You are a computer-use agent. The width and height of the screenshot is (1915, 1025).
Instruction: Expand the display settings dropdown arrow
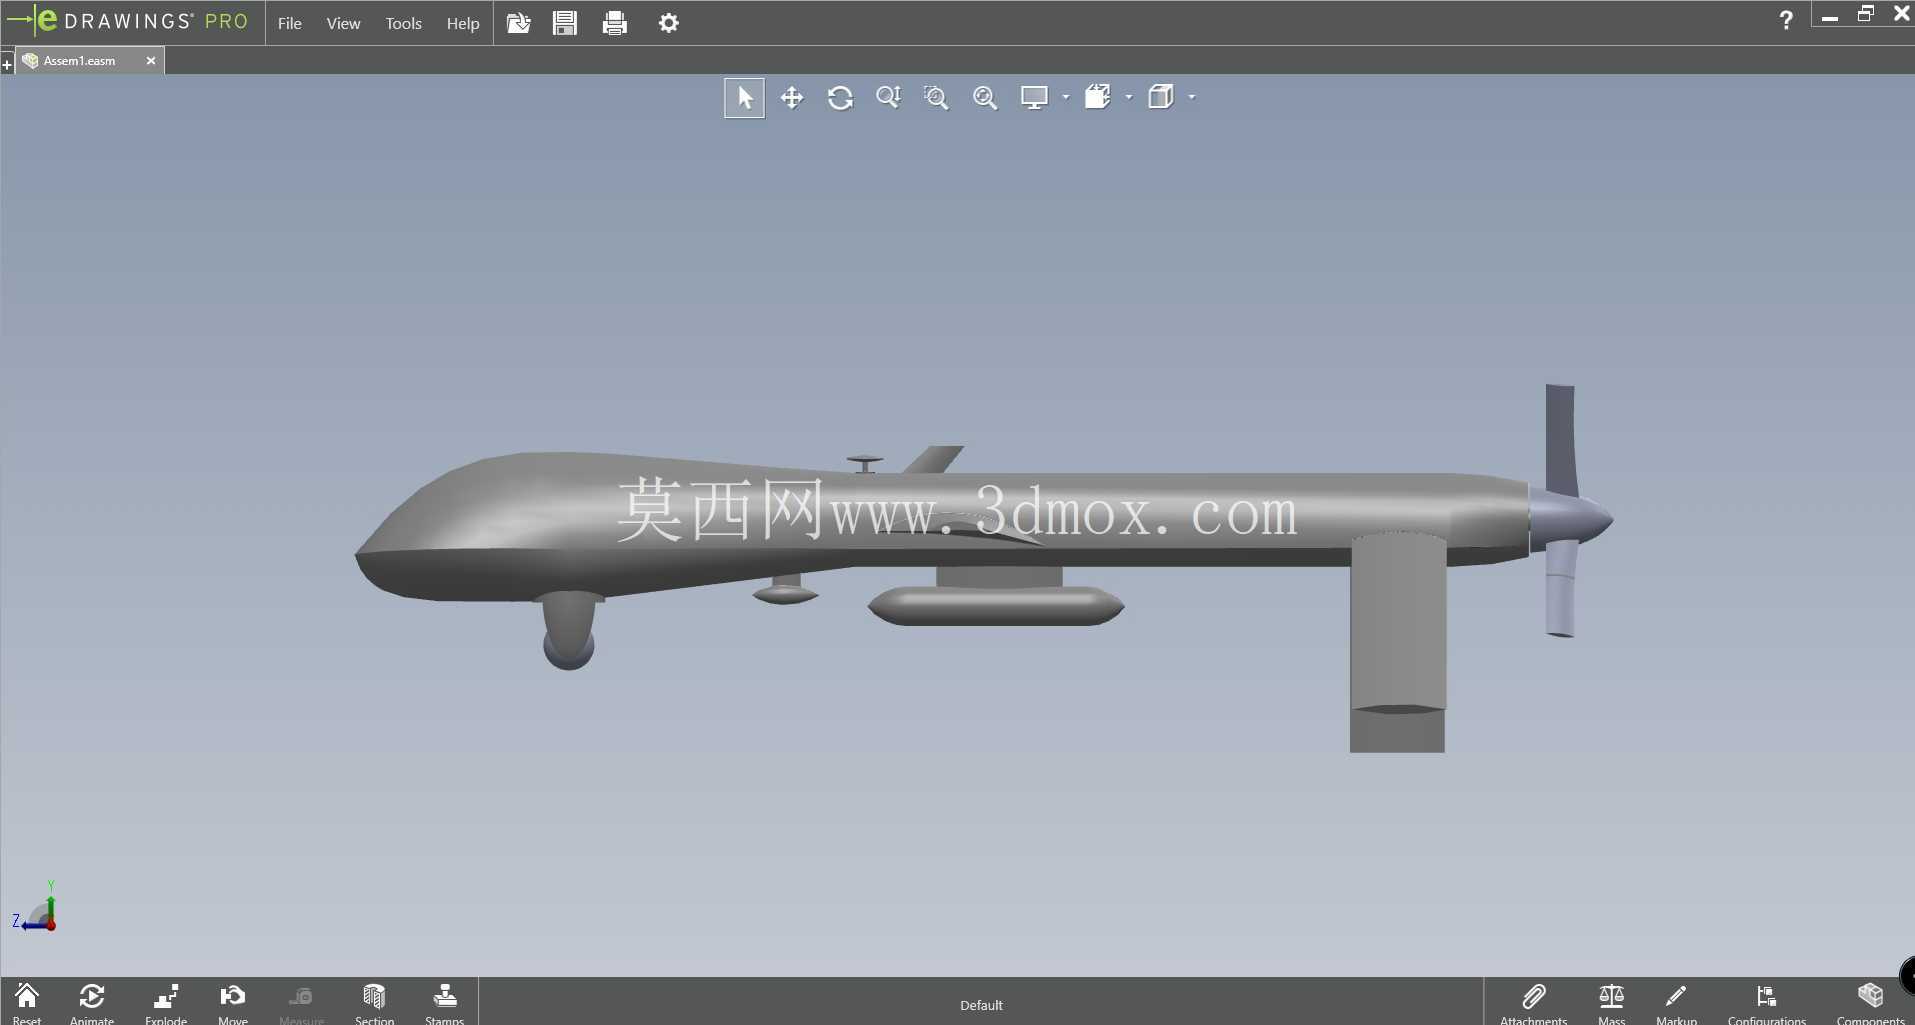pyautogui.click(x=1066, y=97)
